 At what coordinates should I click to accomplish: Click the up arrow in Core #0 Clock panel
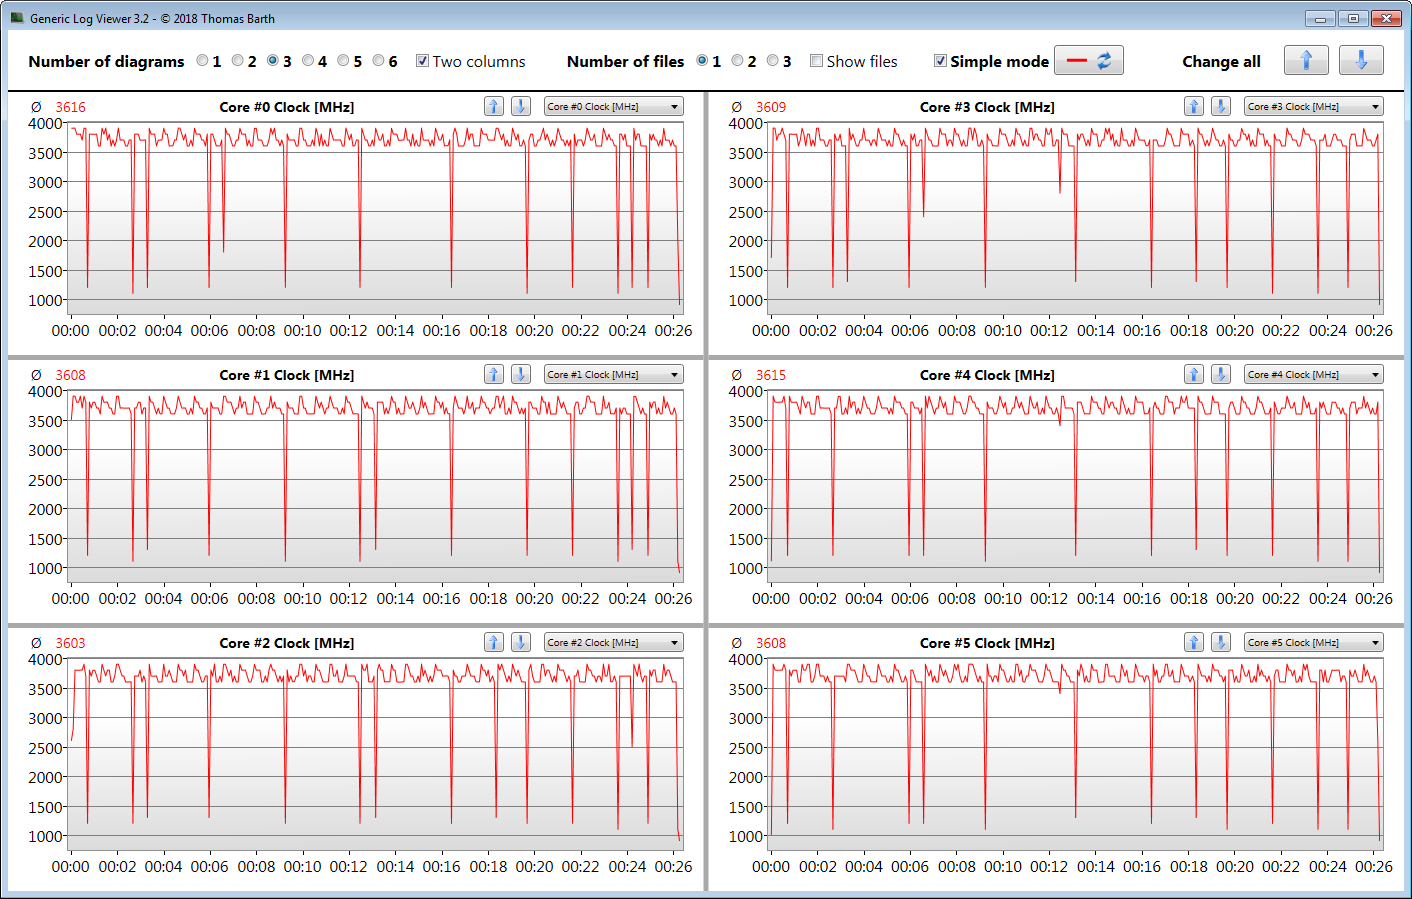click(494, 106)
